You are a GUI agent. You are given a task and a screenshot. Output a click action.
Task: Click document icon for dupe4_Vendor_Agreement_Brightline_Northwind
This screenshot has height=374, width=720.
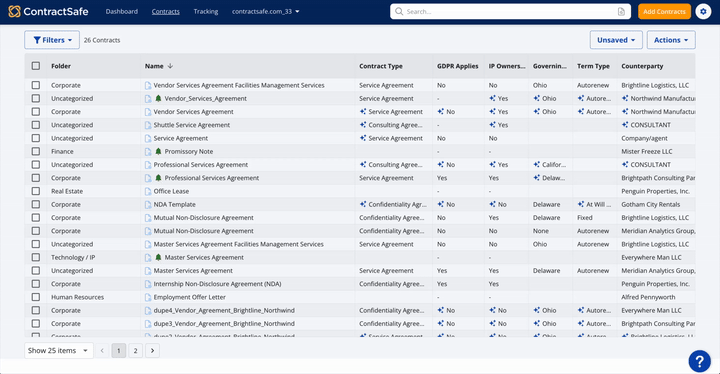pyautogui.click(x=148, y=311)
